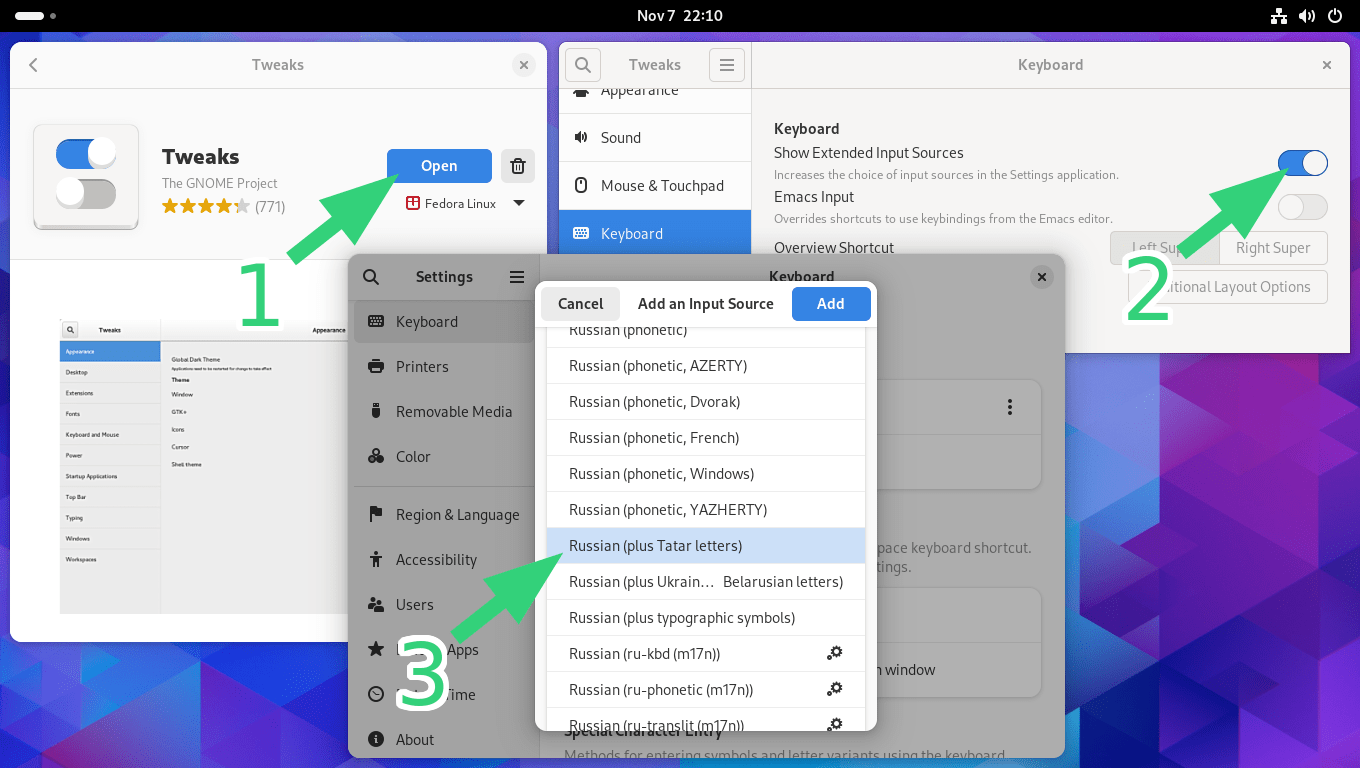The height and width of the screenshot is (768, 1360).
Task: Uninstall Tweaks using the trash icon
Action: pyautogui.click(x=517, y=166)
